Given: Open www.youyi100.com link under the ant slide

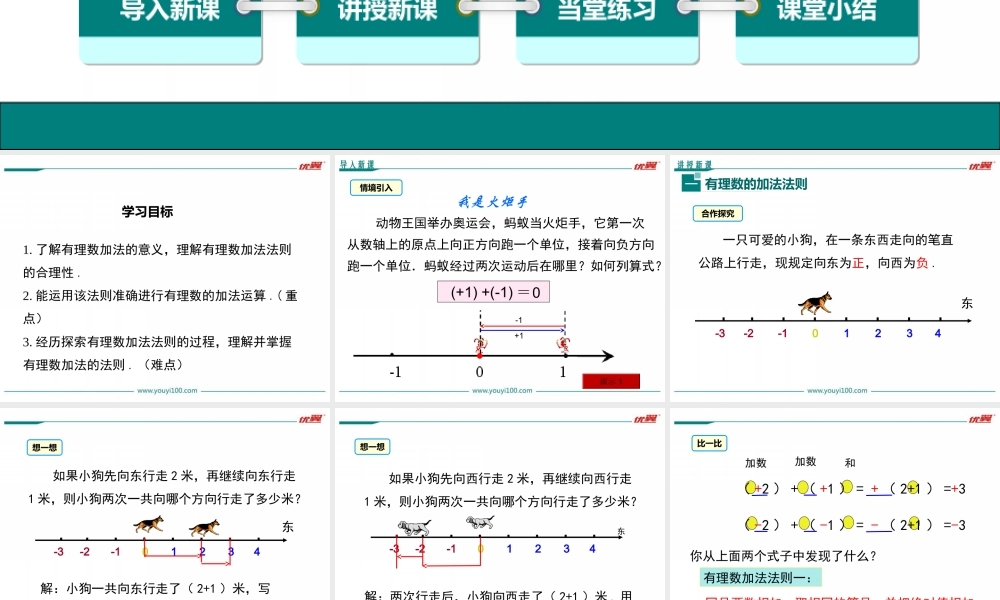Looking at the screenshot, I should coord(497,391).
